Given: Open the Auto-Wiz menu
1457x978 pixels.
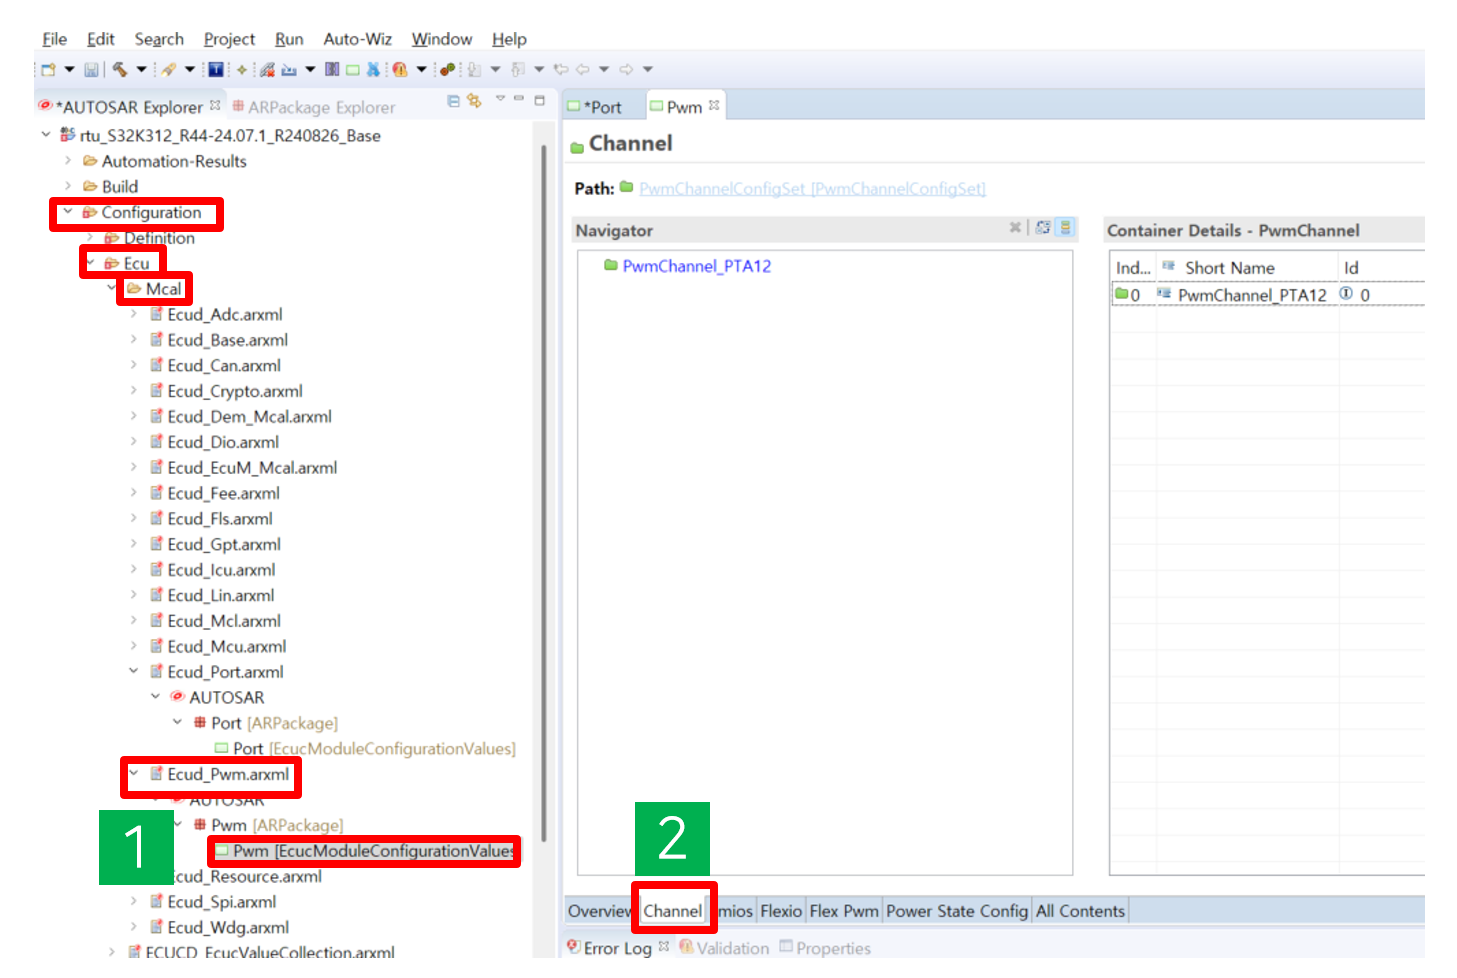Looking at the screenshot, I should (x=357, y=39).
